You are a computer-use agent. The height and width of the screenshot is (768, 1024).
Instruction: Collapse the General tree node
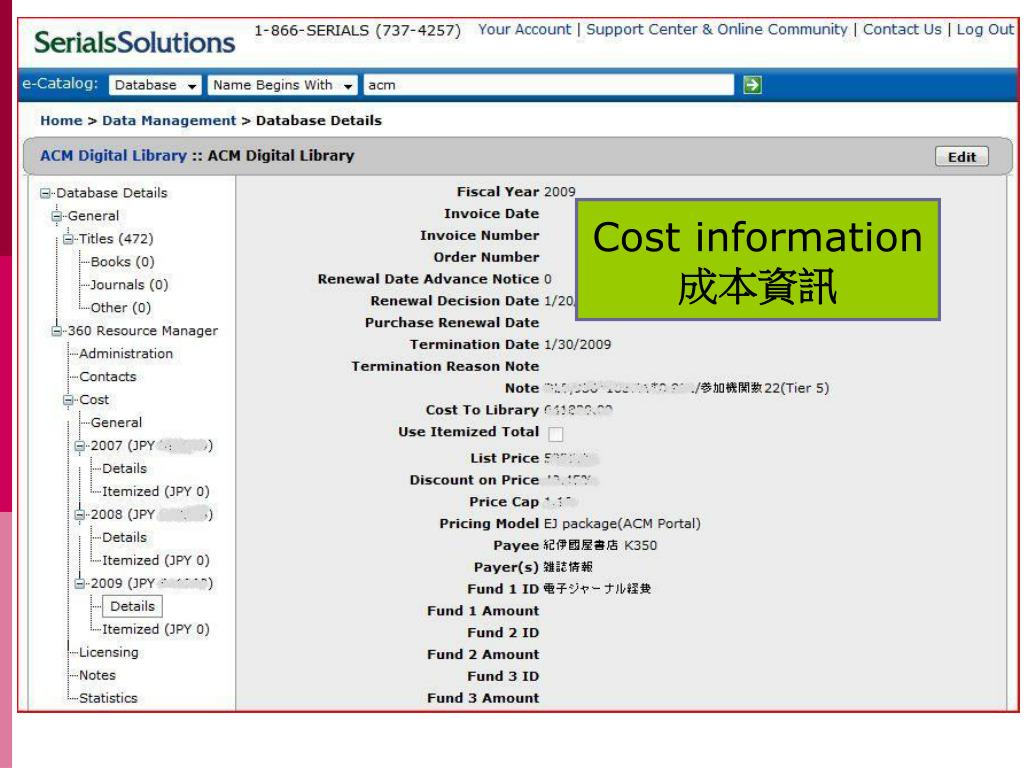click(x=57, y=216)
